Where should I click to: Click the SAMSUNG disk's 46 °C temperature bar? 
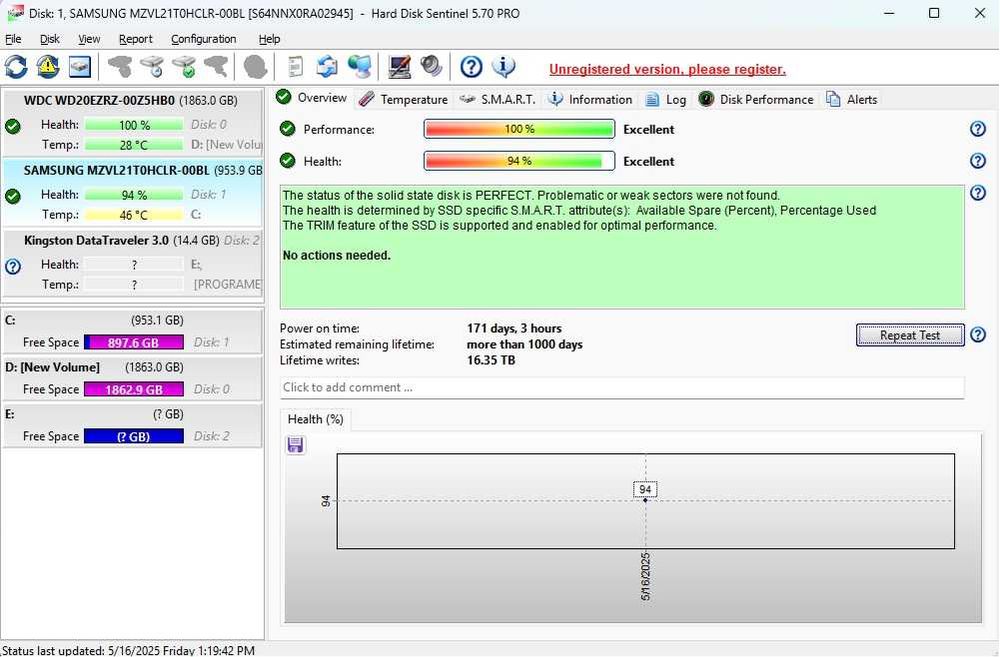click(x=134, y=215)
